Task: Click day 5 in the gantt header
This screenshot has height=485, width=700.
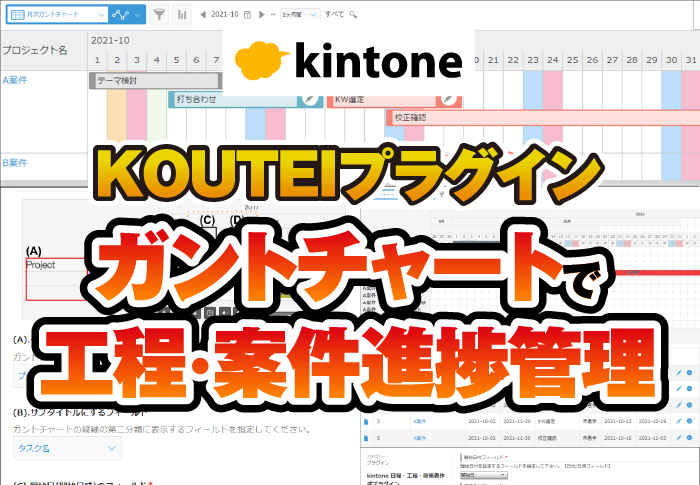Action: [176, 60]
